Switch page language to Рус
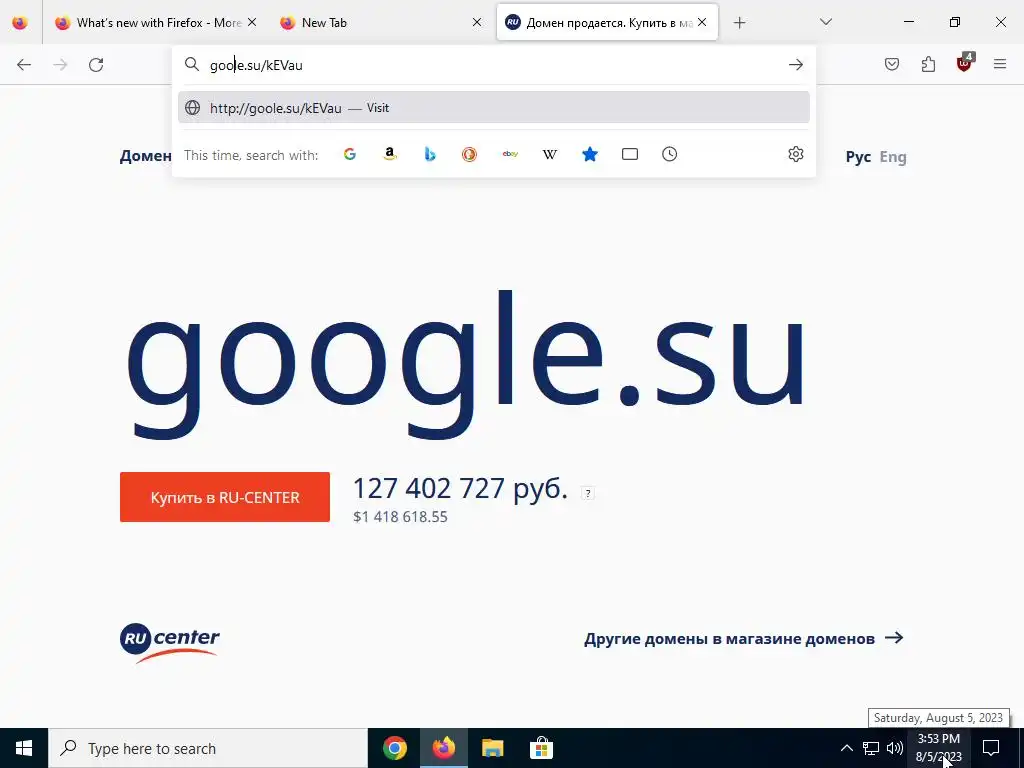The image size is (1024, 768). pyautogui.click(x=858, y=157)
